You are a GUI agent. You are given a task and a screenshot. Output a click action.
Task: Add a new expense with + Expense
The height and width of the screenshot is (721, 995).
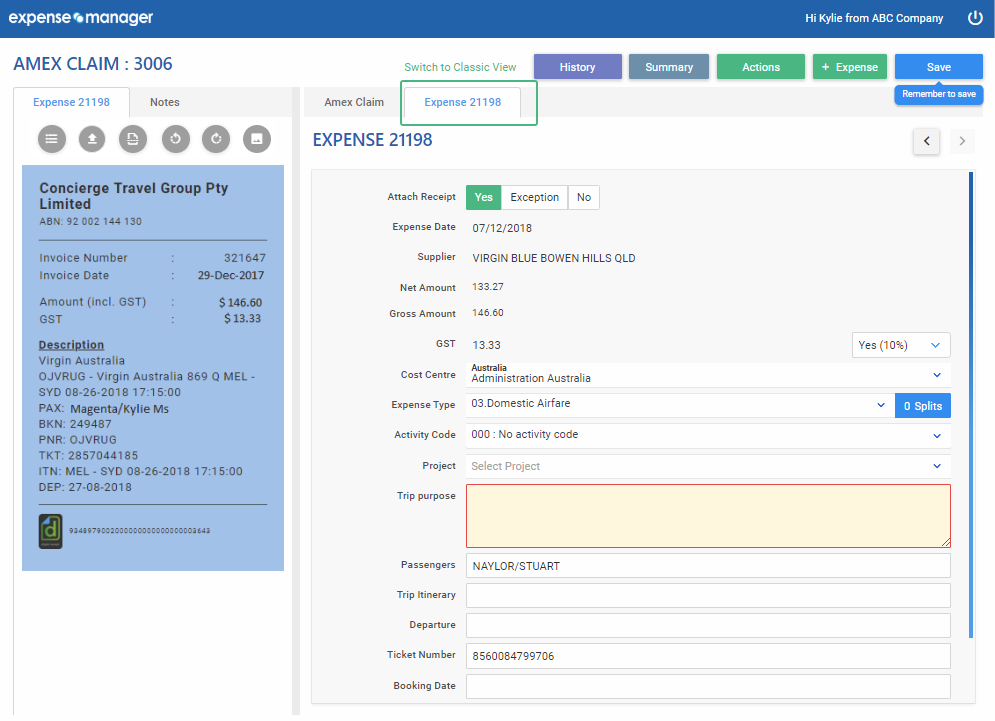[x=850, y=67]
